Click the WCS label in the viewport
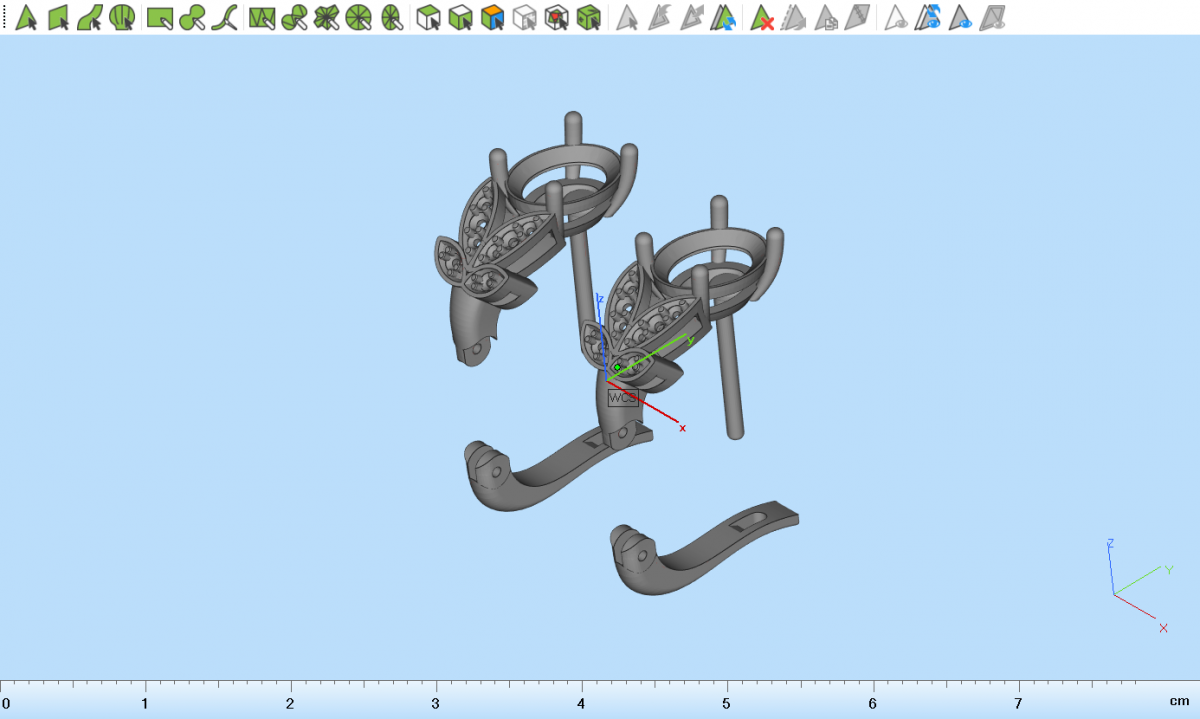The image size is (1200, 719). pos(622,398)
